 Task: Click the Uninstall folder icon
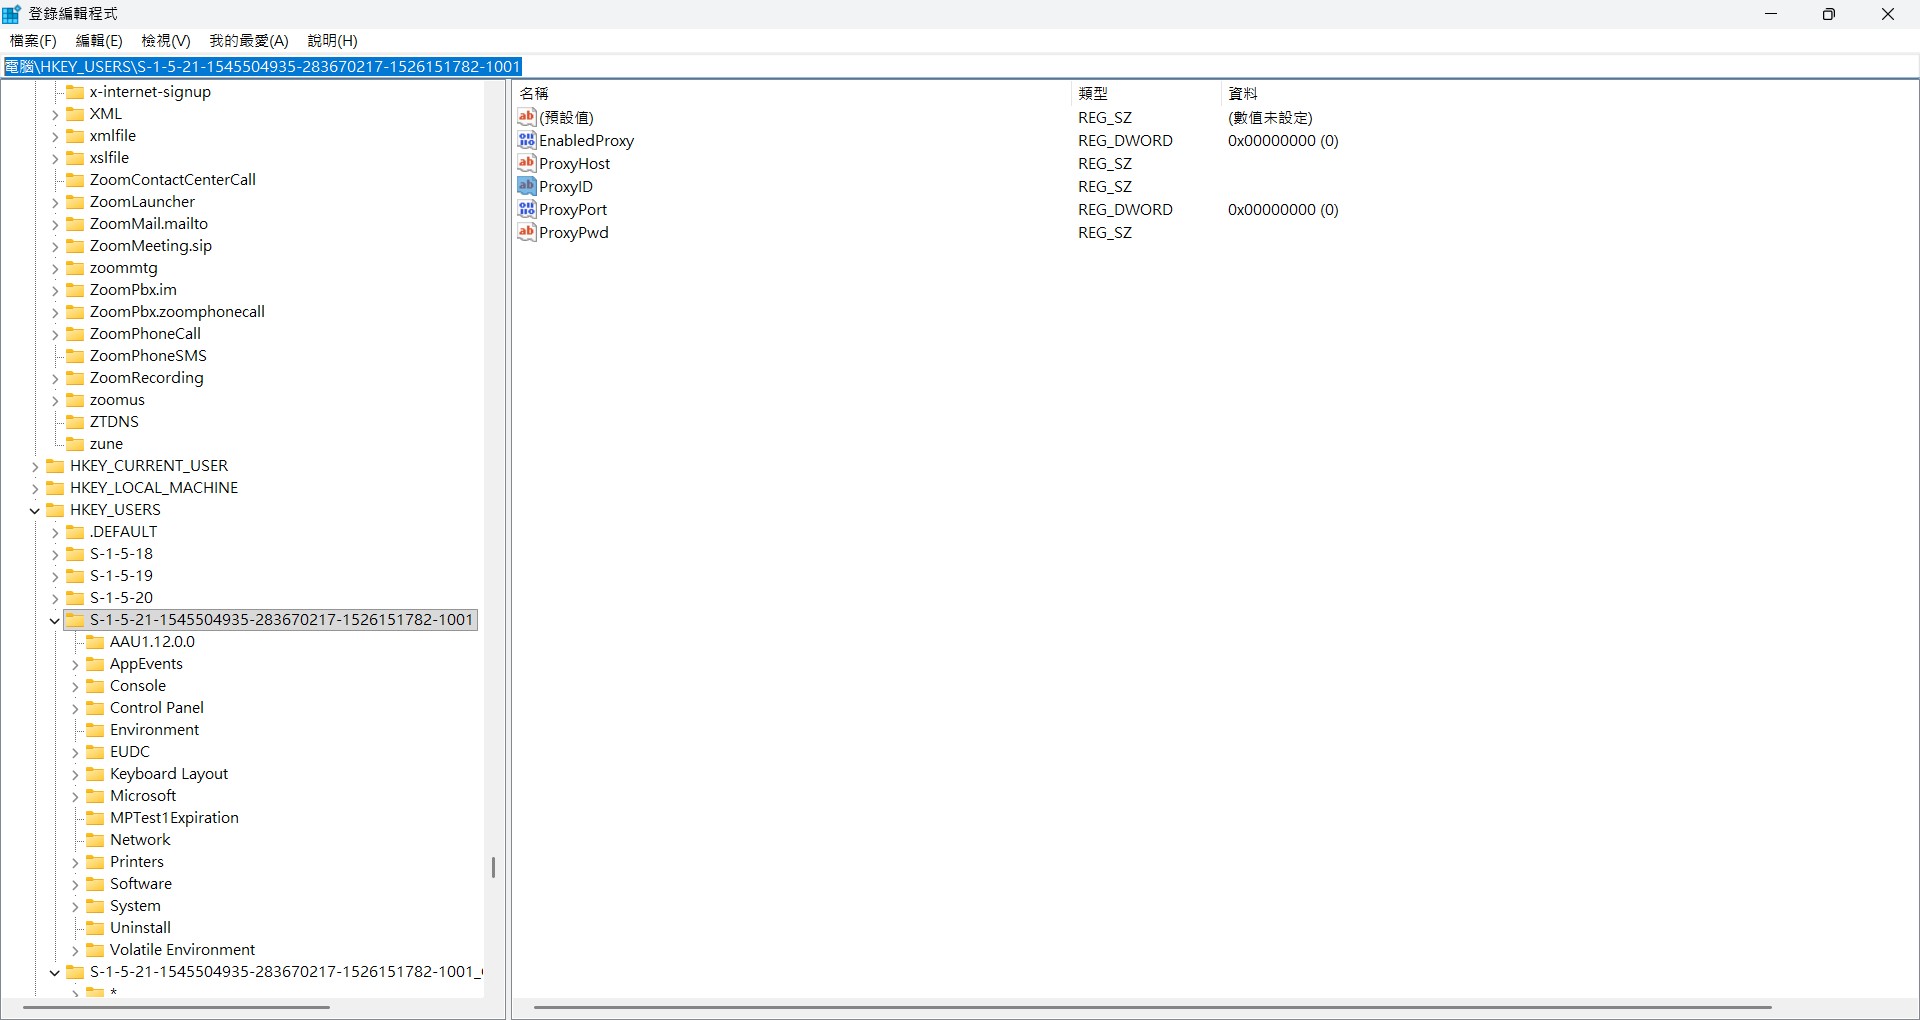pos(95,927)
